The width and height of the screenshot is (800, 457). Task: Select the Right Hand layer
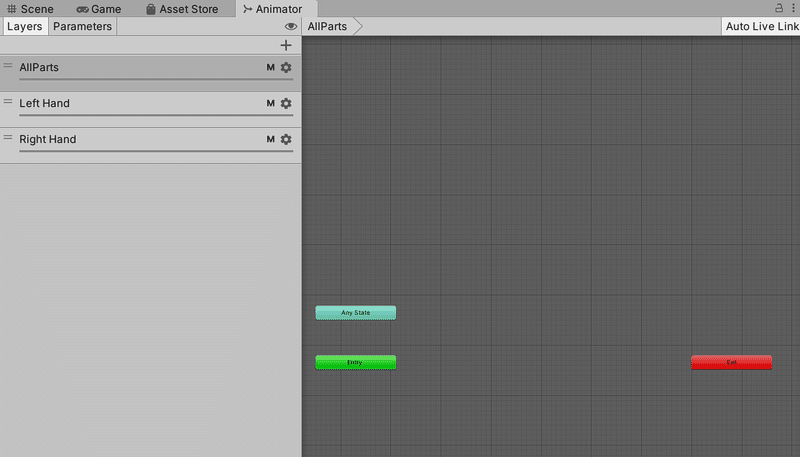(151, 145)
